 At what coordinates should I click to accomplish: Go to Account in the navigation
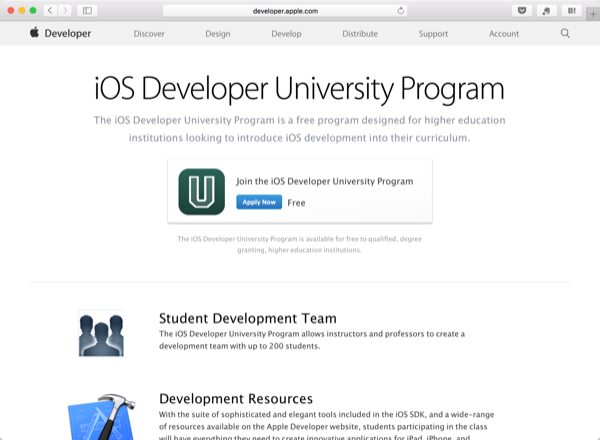point(504,33)
